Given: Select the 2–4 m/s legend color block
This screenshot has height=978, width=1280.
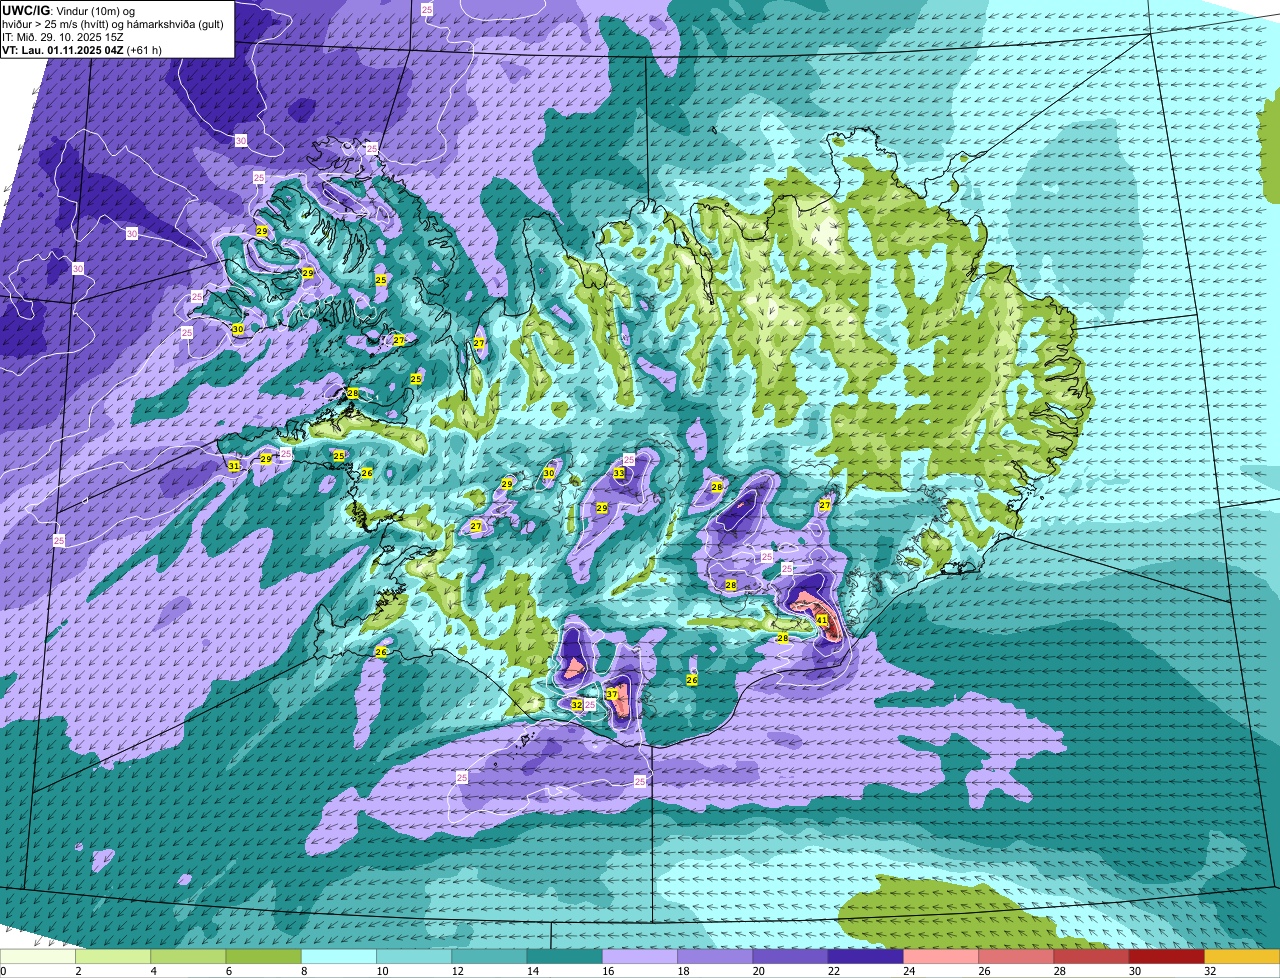Looking at the screenshot, I should pyautogui.click(x=113, y=956).
